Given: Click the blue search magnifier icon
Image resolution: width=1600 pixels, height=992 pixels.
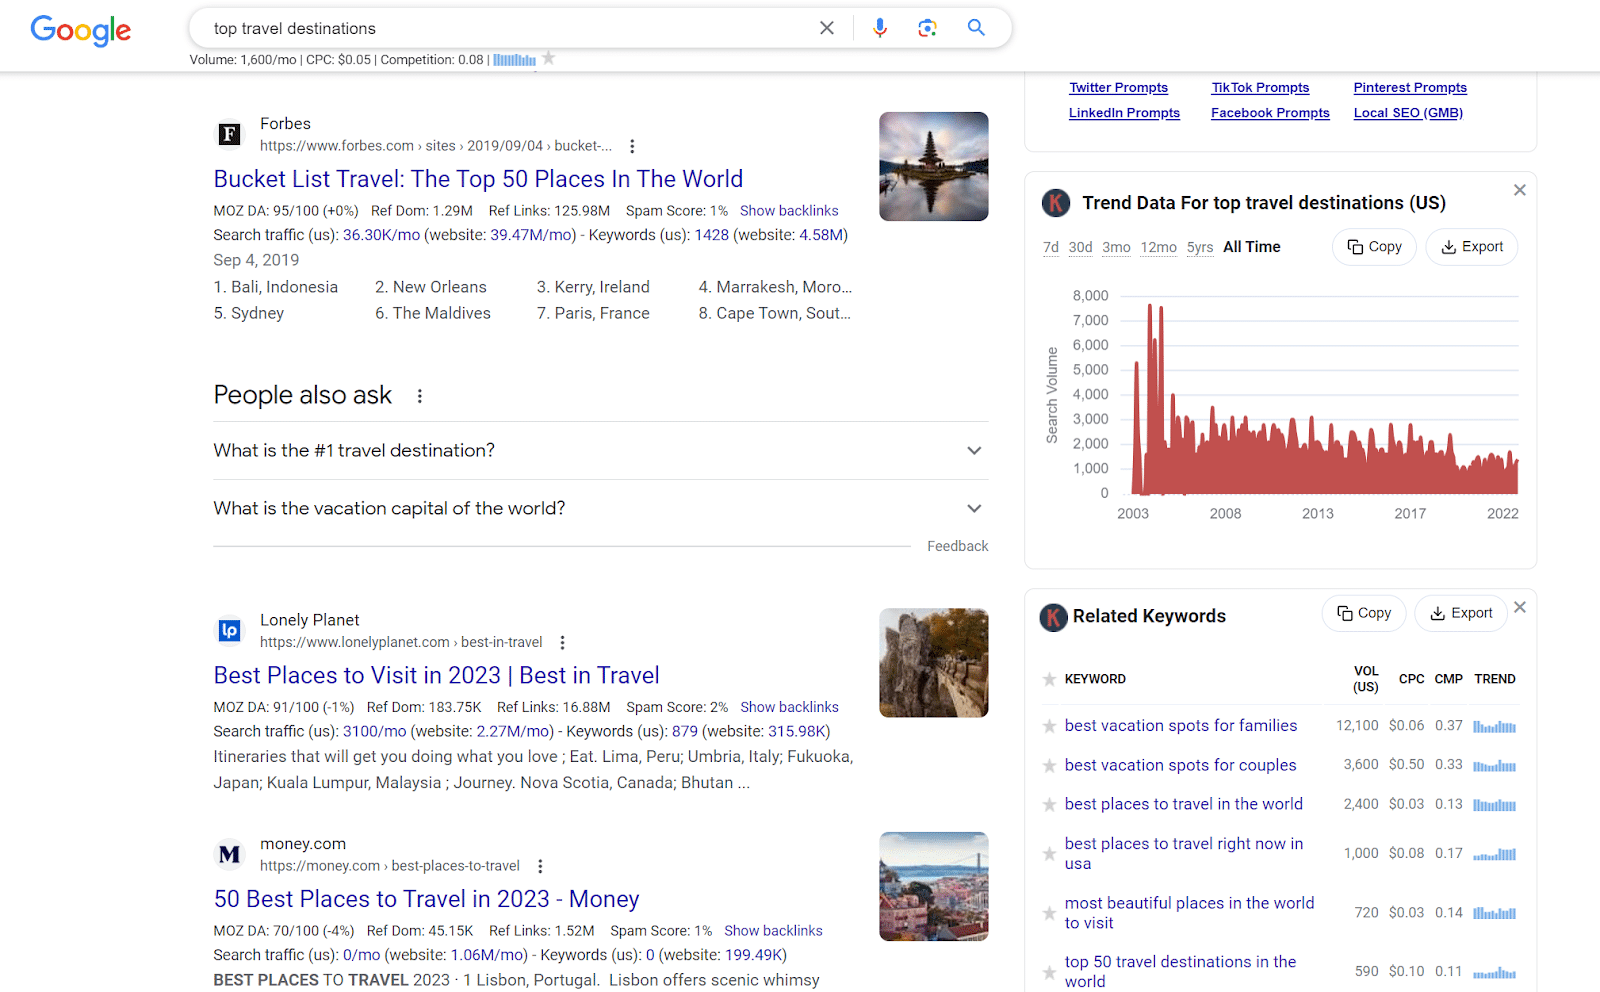Looking at the screenshot, I should click(976, 28).
